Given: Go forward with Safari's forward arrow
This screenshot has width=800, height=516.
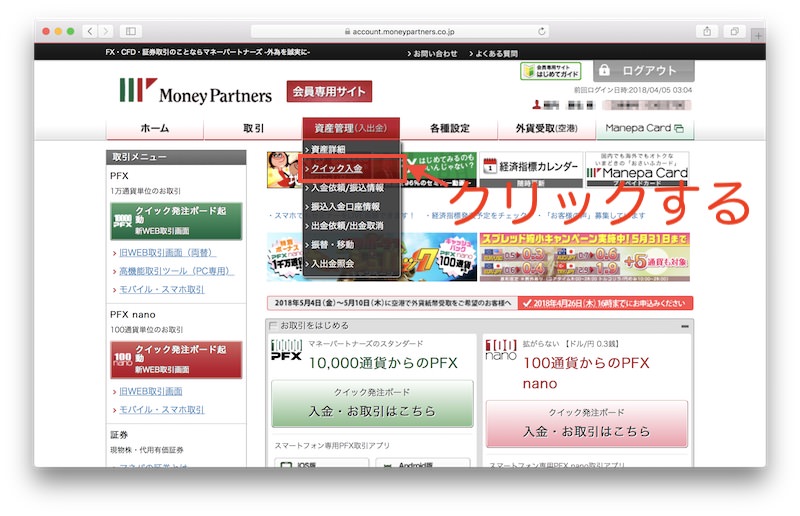Looking at the screenshot, I should coord(106,31).
